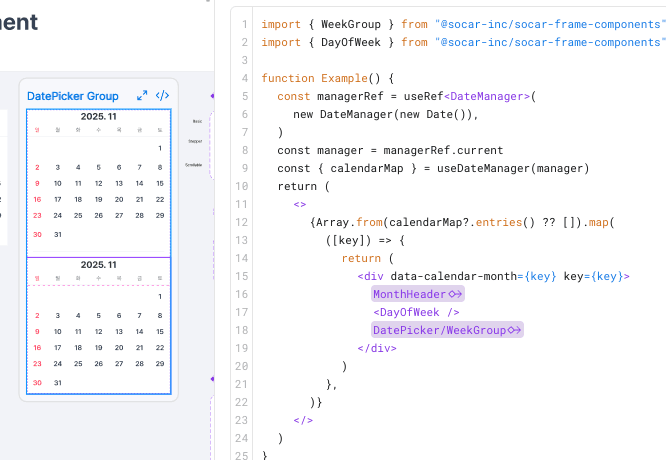Click the second calendar's pink dashed weekday divider
Viewport: 666px width, 460px height.
pyautogui.click(x=99, y=285)
